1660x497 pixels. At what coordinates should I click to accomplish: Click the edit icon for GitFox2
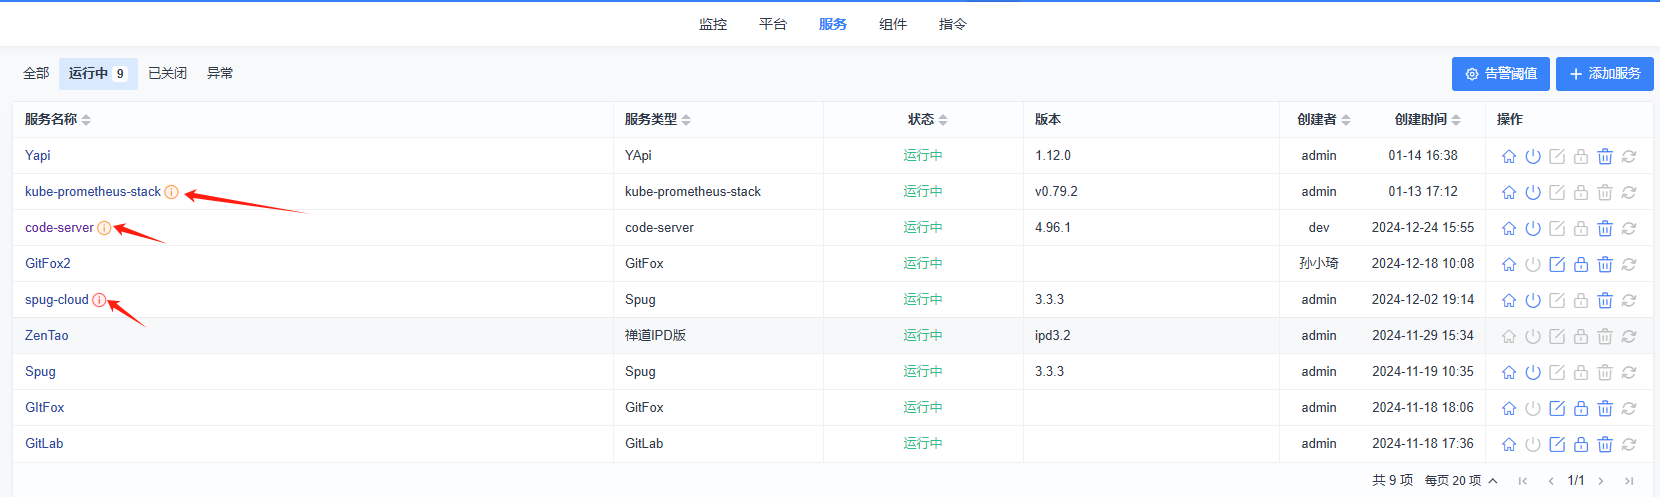pyautogui.click(x=1557, y=264)
